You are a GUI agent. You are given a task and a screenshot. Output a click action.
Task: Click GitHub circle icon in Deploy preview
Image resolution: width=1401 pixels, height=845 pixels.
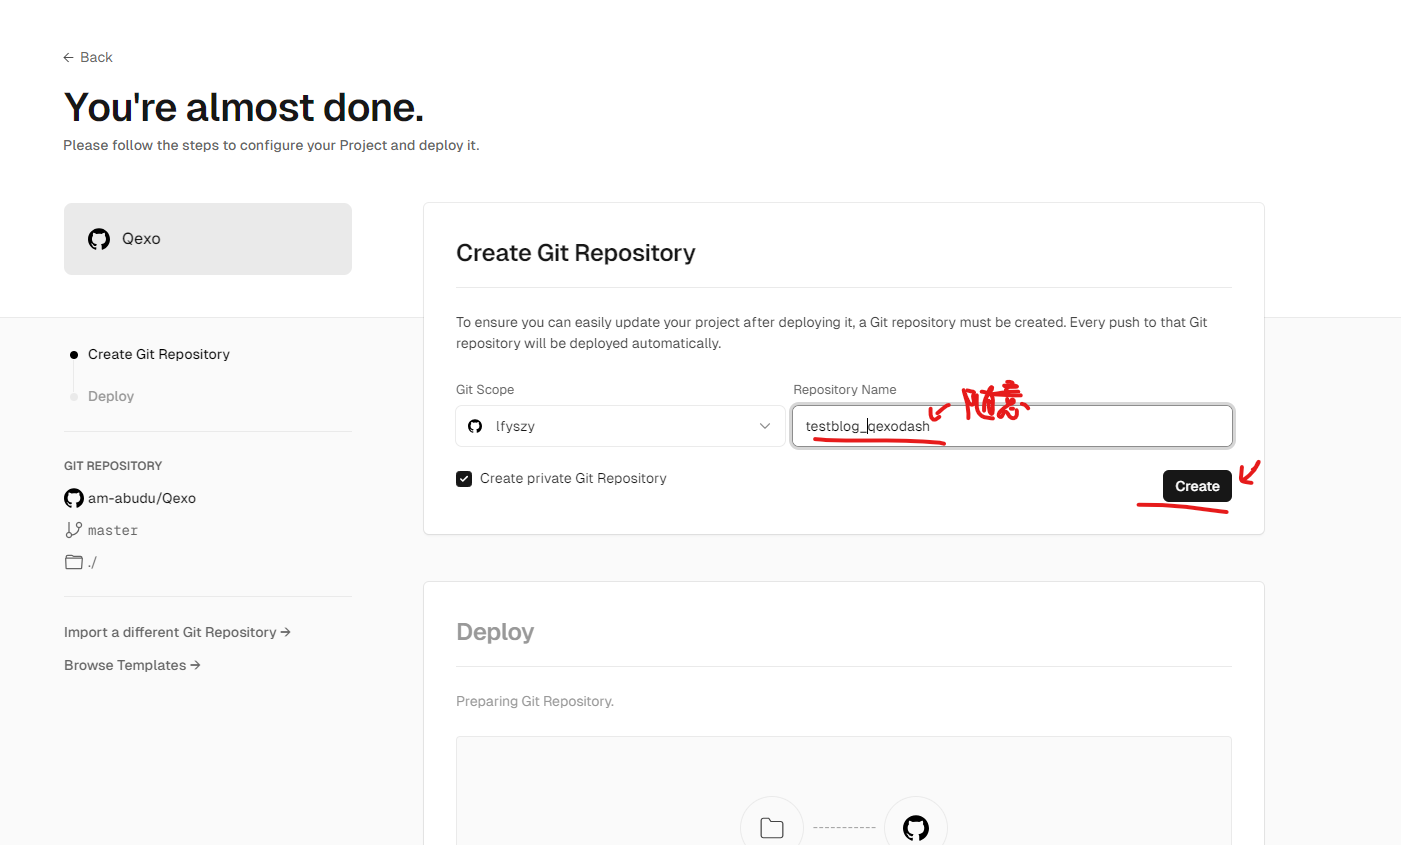point(916,827)
